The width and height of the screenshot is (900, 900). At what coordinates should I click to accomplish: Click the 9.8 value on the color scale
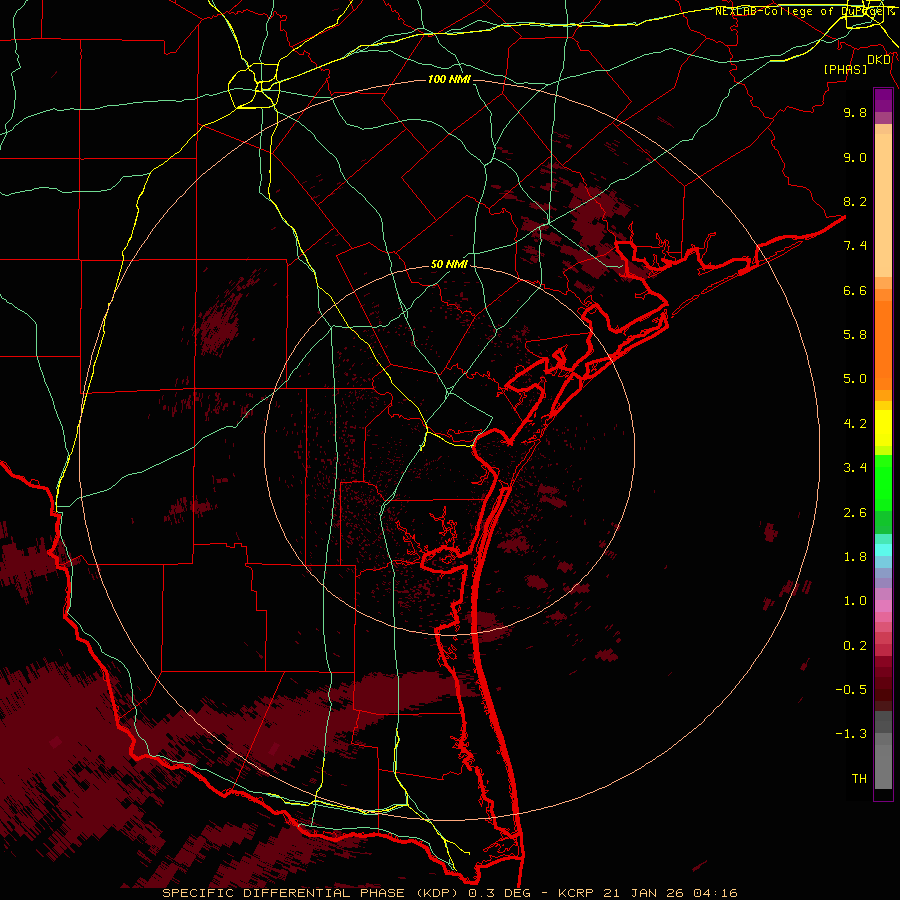pos(855,112)
